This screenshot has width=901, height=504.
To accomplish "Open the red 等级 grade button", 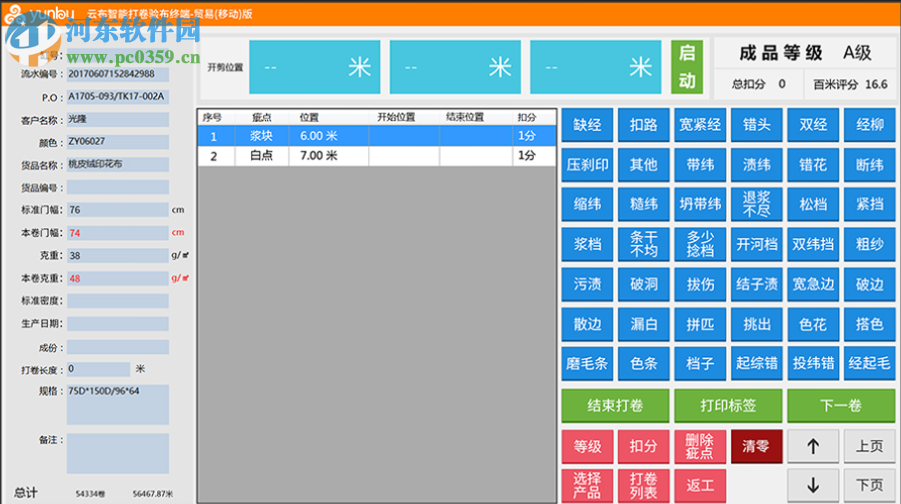I will click(587, 446).
